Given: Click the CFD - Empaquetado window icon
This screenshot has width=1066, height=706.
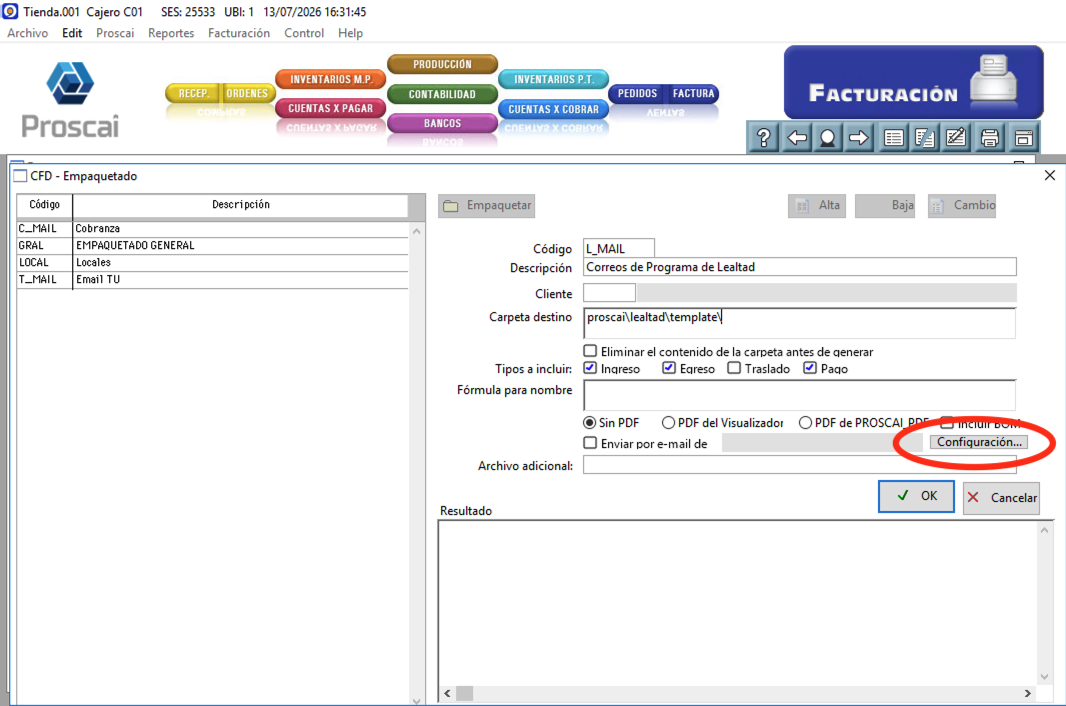Looking at the screenshot, I should coord(20,176).
